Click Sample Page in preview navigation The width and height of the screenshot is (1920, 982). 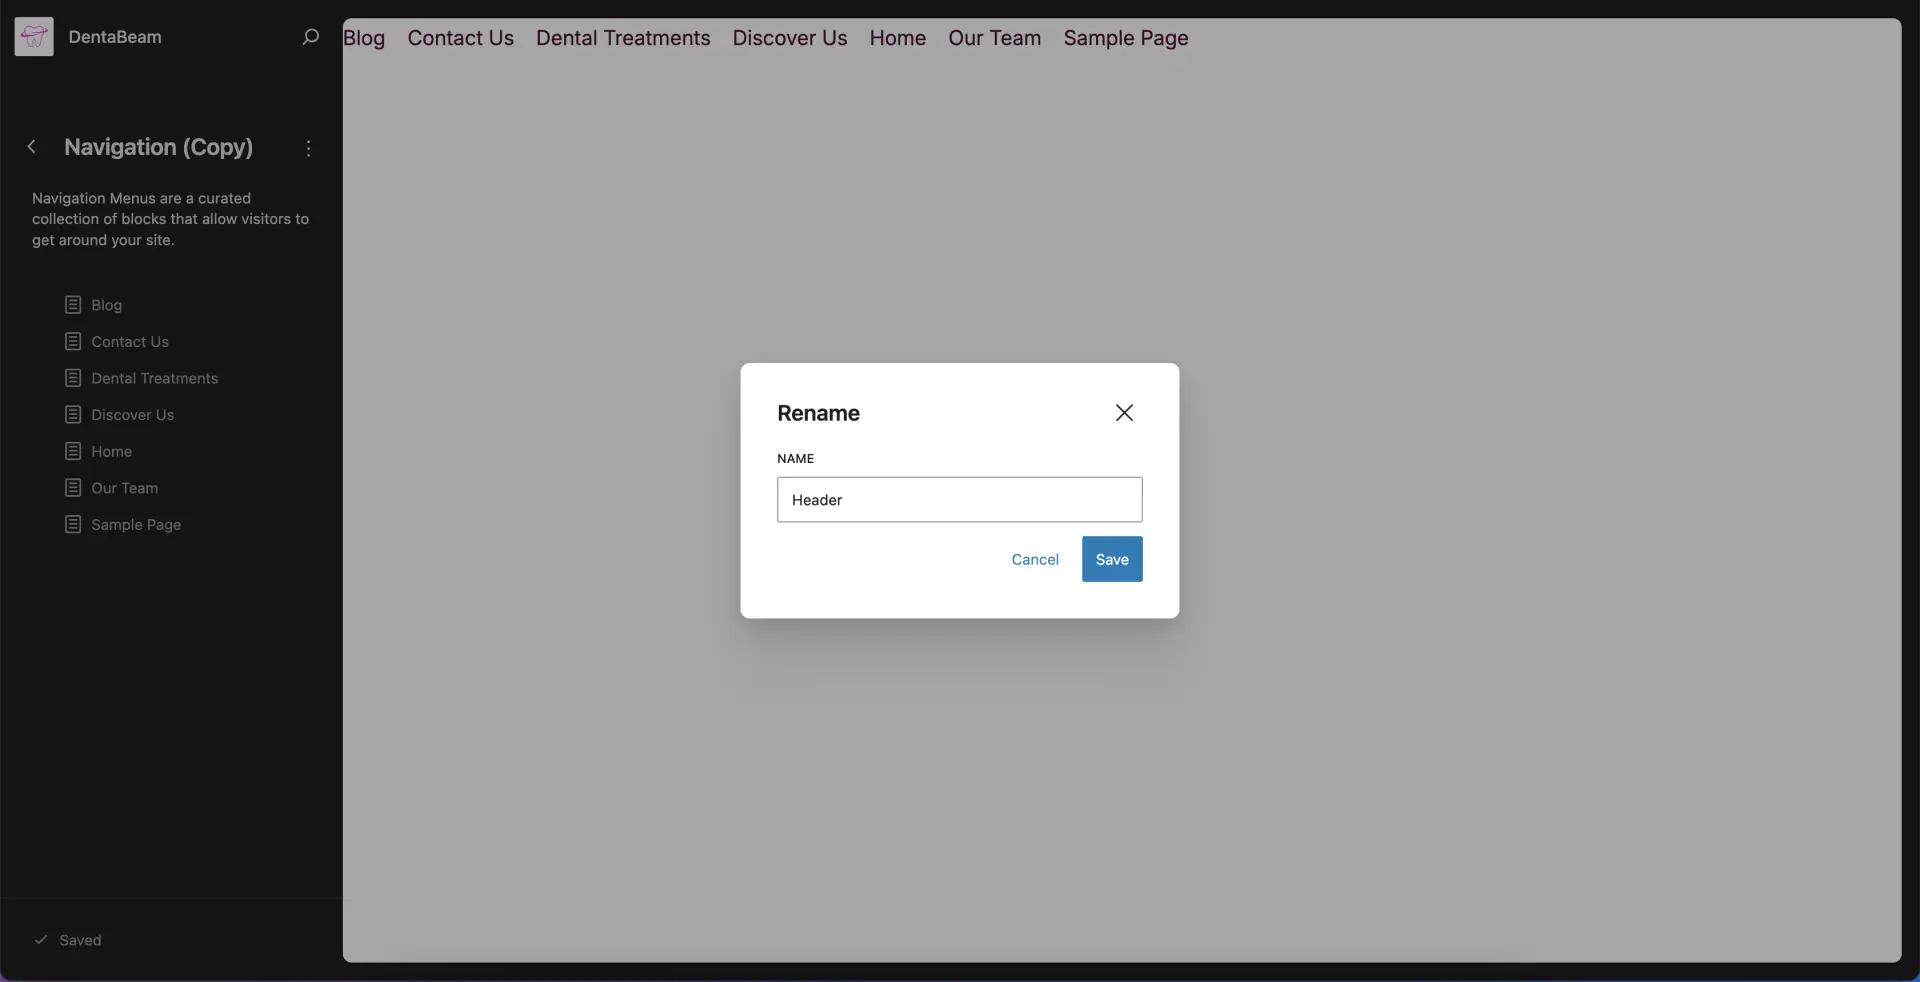[x=1126, y=38]
